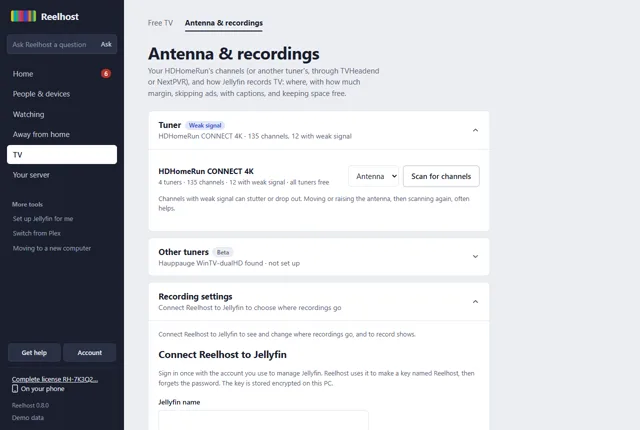Click the More tools heading

click(27, 204)
